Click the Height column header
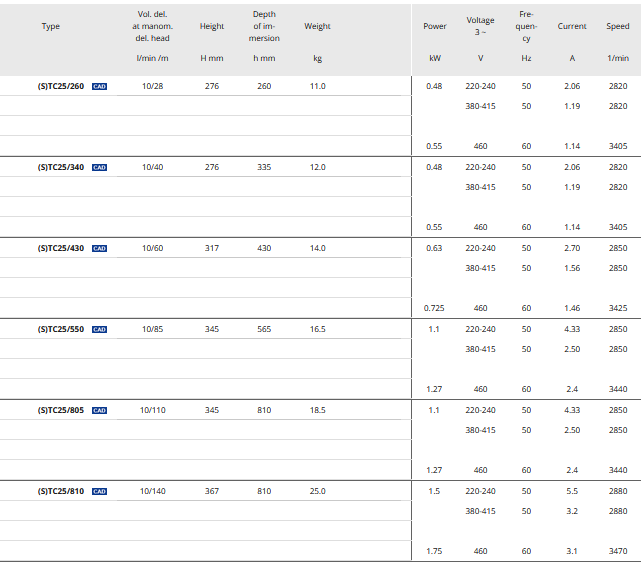644x570 pixels. click(212, 26)
